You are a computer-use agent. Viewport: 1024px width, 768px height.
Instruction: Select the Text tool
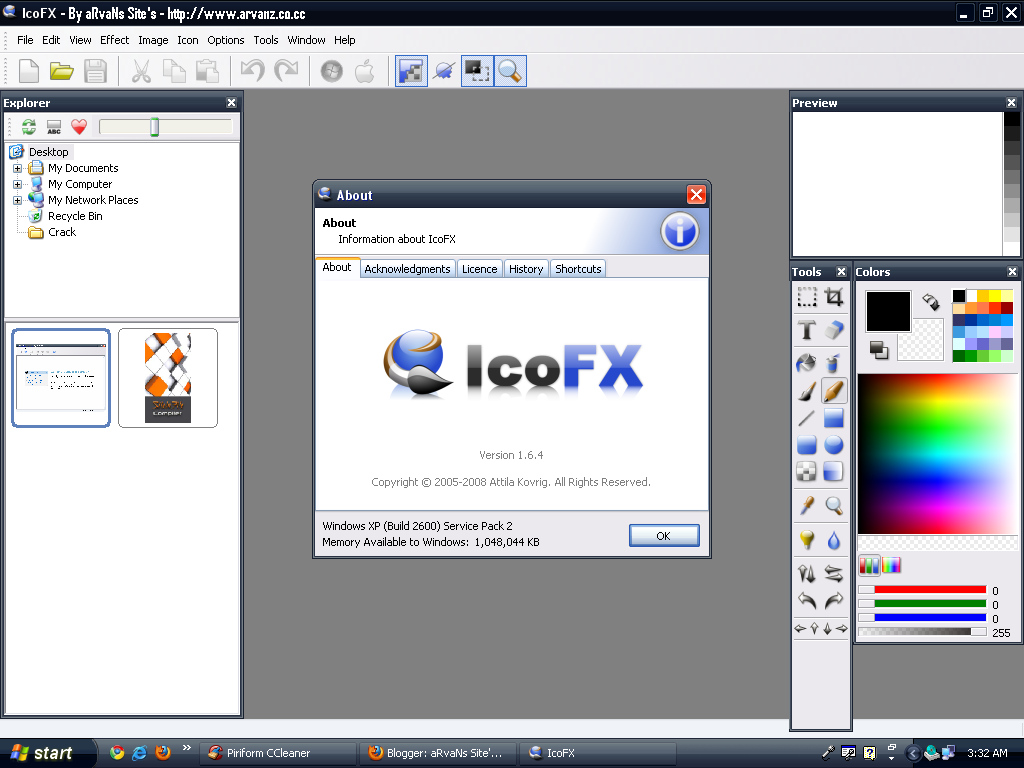pyautogui.click(x=807, y=330)
